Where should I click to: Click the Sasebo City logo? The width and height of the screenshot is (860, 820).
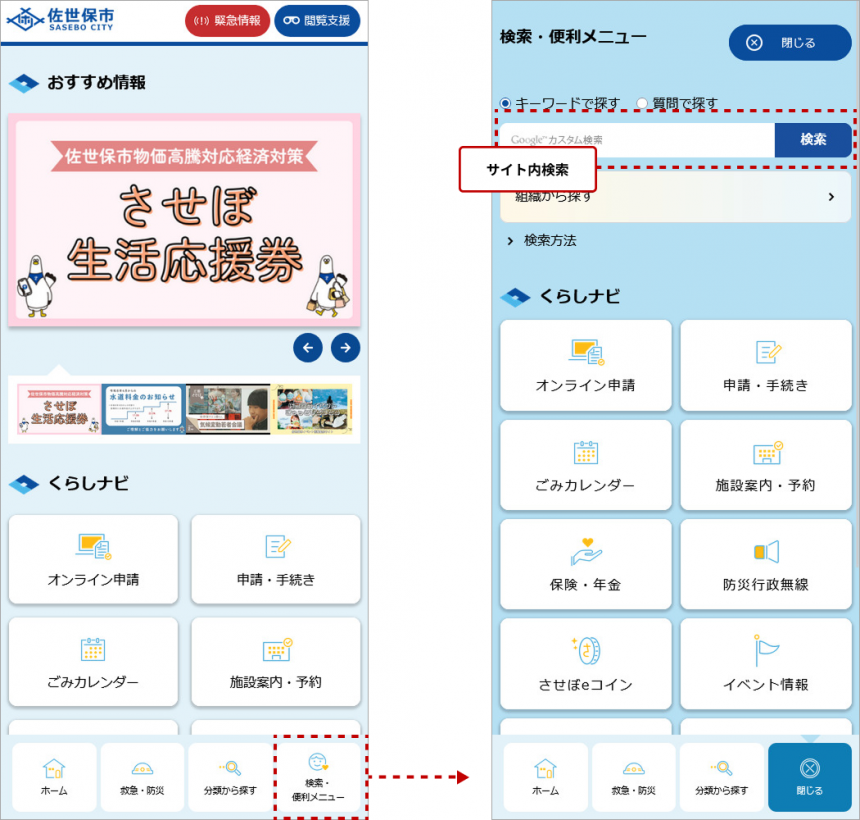[62, 20]
